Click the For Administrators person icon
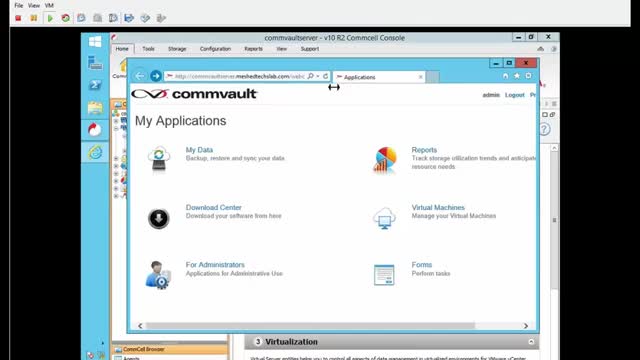Image resolution: width=640 pixels, height=360 pixels. pyautogui.click(x=158, y=275)
